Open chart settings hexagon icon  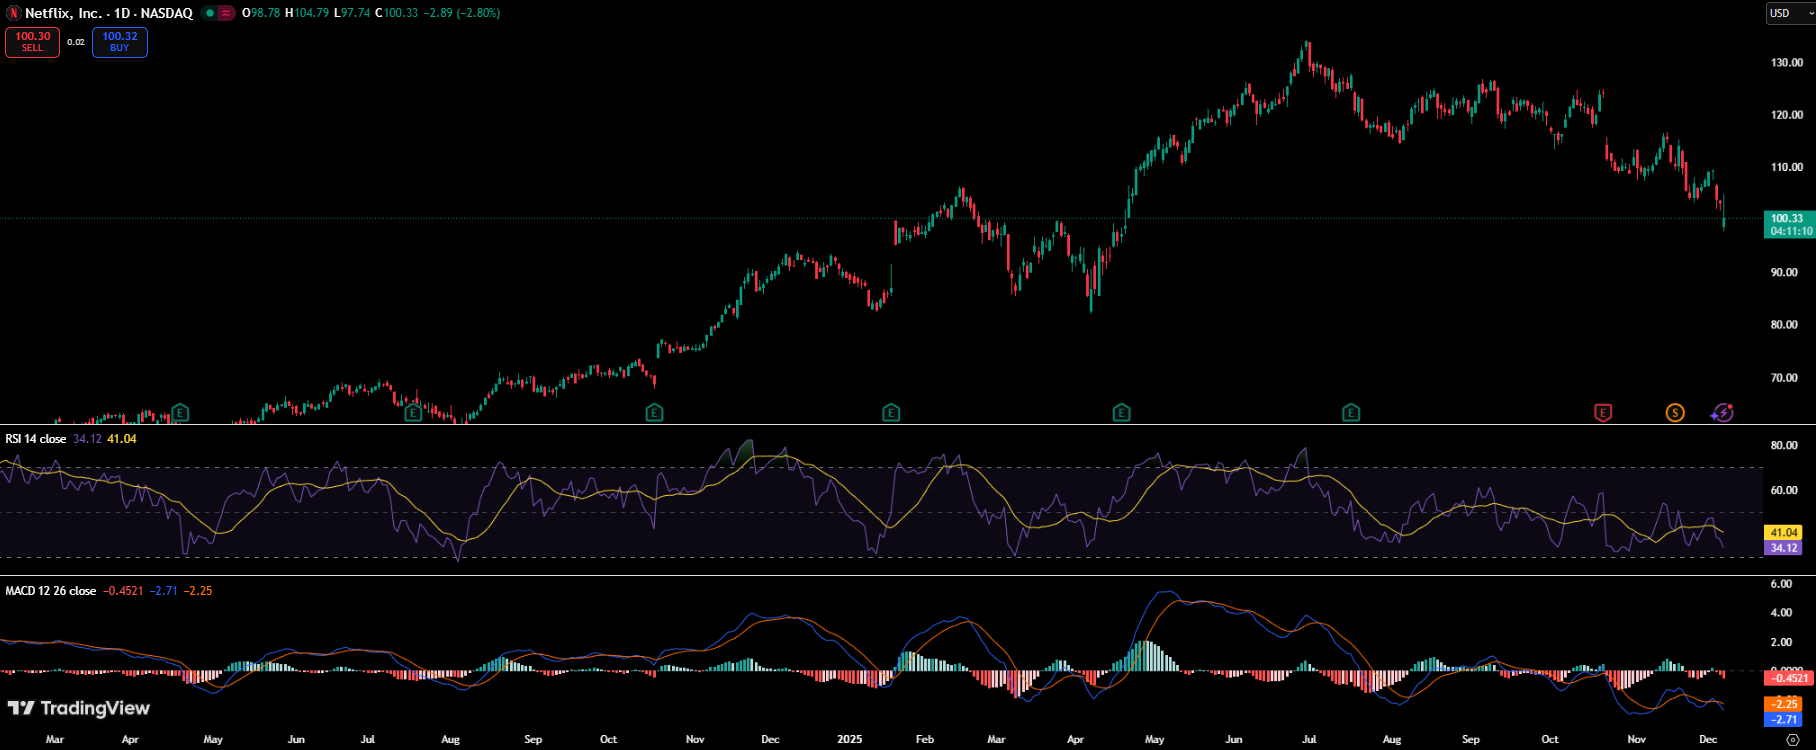click(x=1792, y=740)
